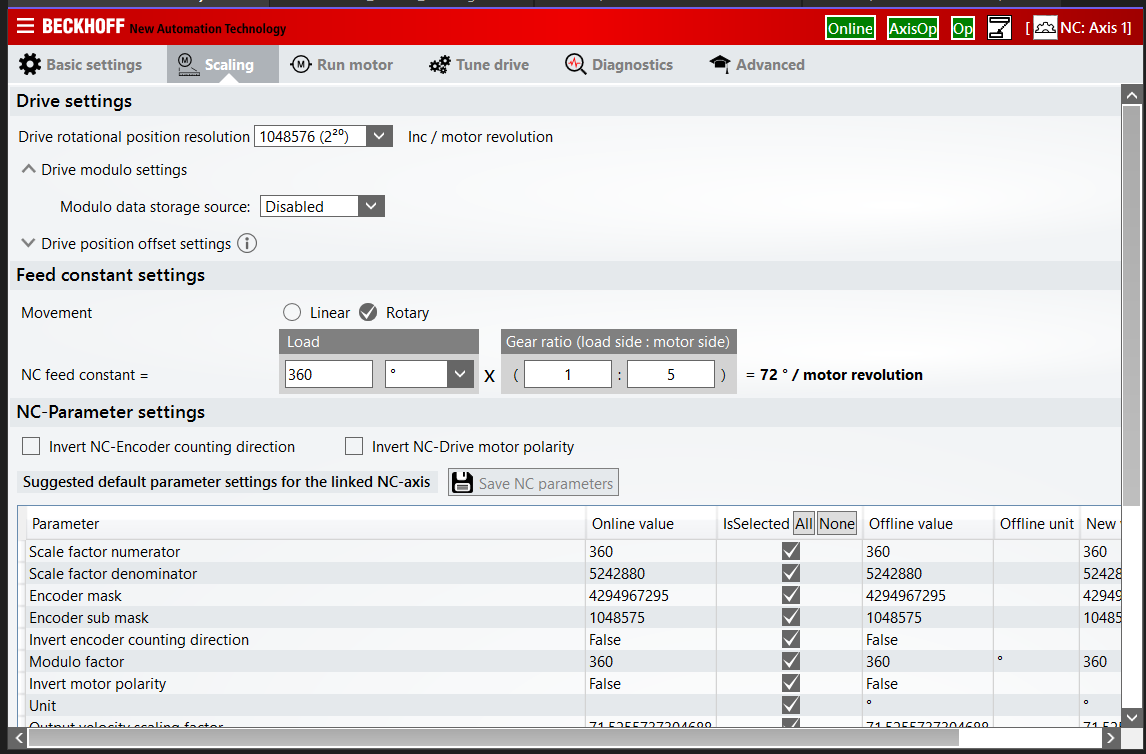Select the Encoder mask row label
The width and height of the screenshot is (1146, 754).
click(75, 595)
